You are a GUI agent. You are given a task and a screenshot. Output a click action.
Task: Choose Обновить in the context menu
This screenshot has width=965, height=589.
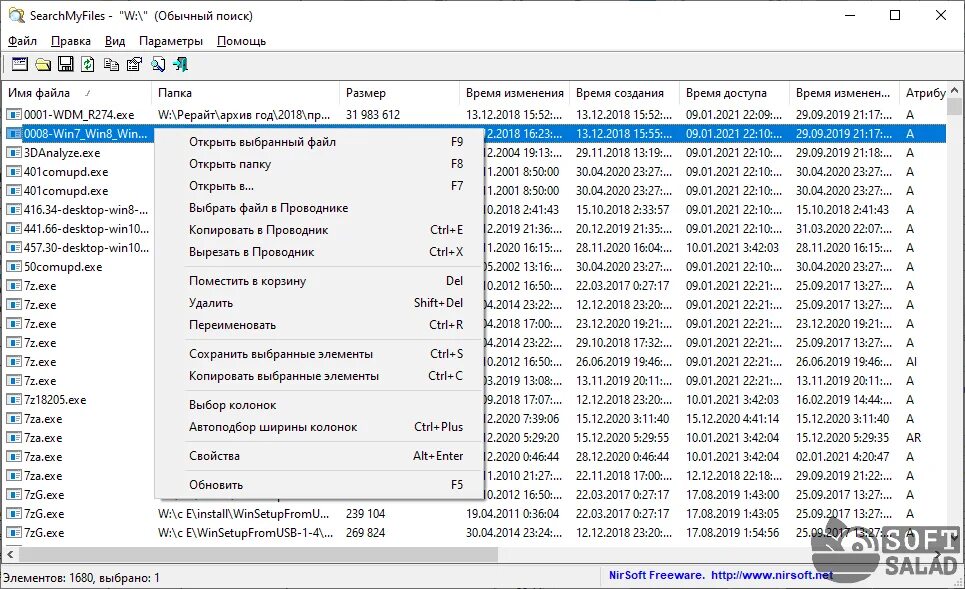pyautogui.click(x=318, y=485)
